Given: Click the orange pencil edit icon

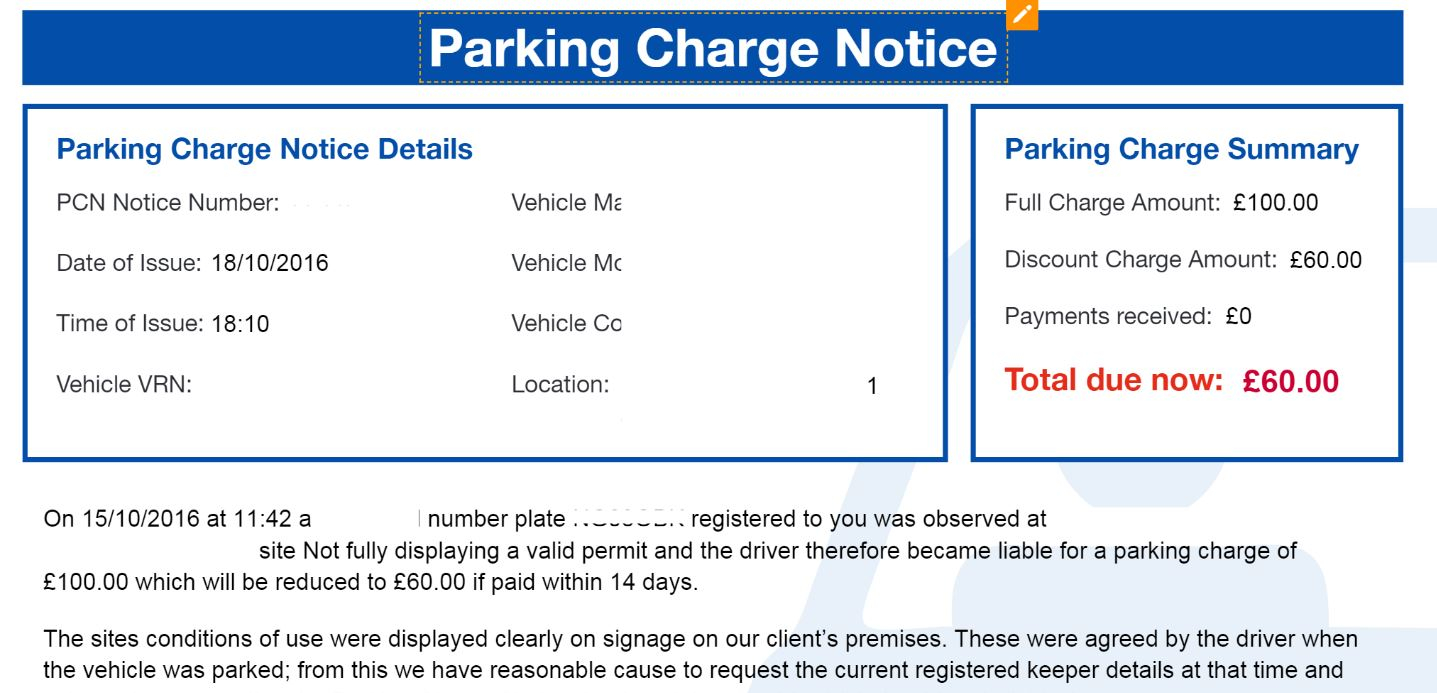Looking at the screenshot, I should pyautogui.click(x=1022, y=15).
